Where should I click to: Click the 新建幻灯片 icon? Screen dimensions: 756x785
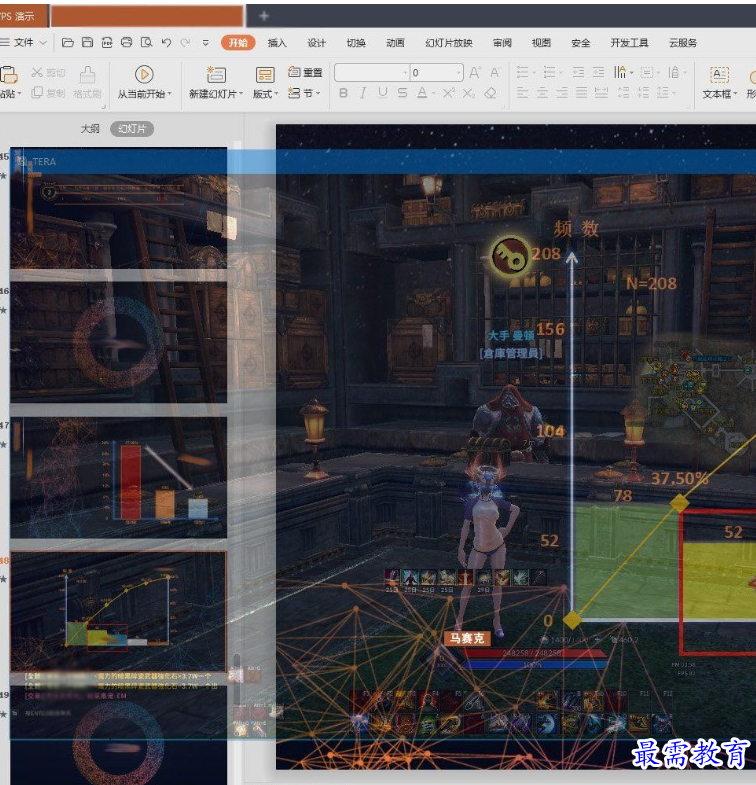coord(216,75)
